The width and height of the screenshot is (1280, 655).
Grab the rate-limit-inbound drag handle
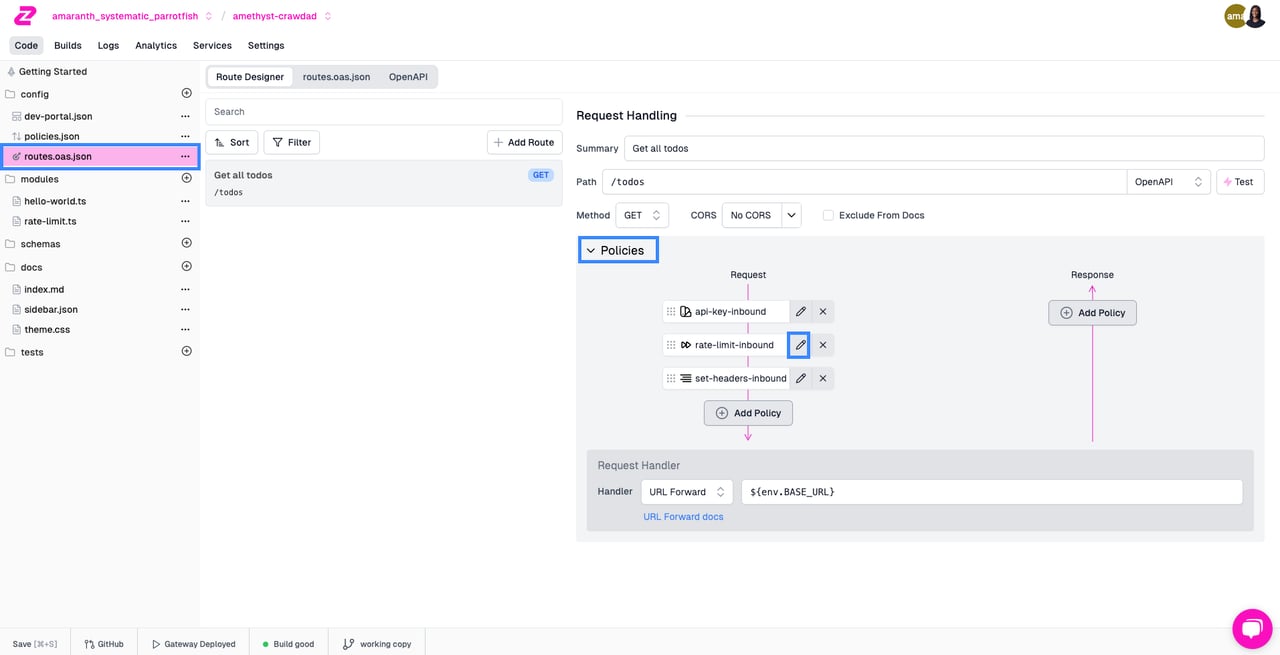(671, 345)
